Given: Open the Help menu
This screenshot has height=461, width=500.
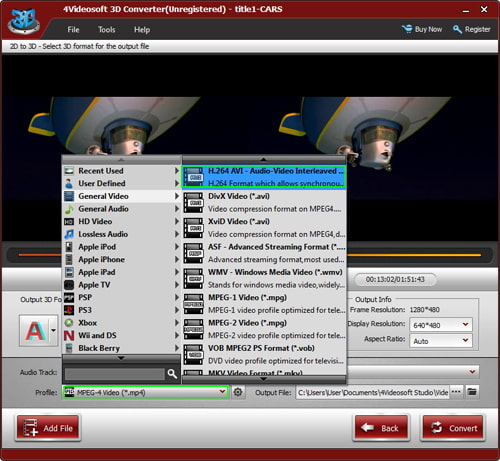Looking at the screenshot, I should point(142,30).
